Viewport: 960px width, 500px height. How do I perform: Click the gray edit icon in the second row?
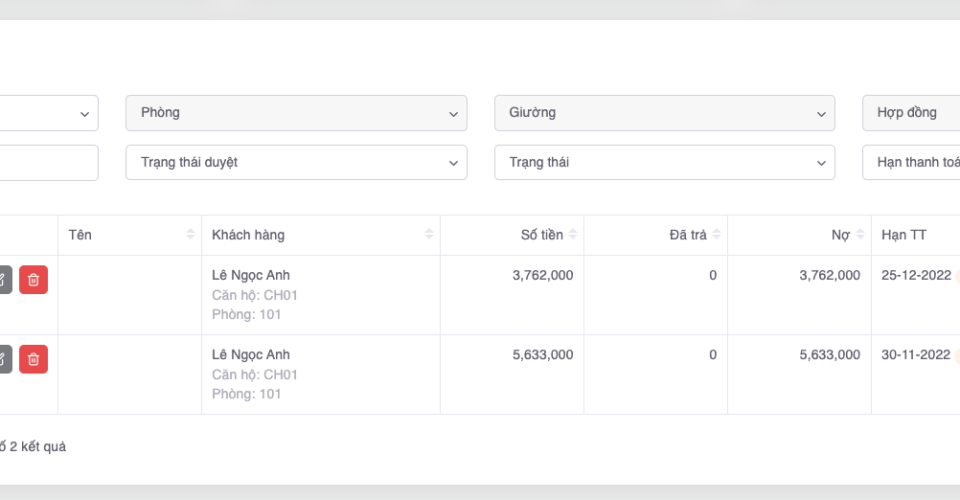(x=4, y=359)
